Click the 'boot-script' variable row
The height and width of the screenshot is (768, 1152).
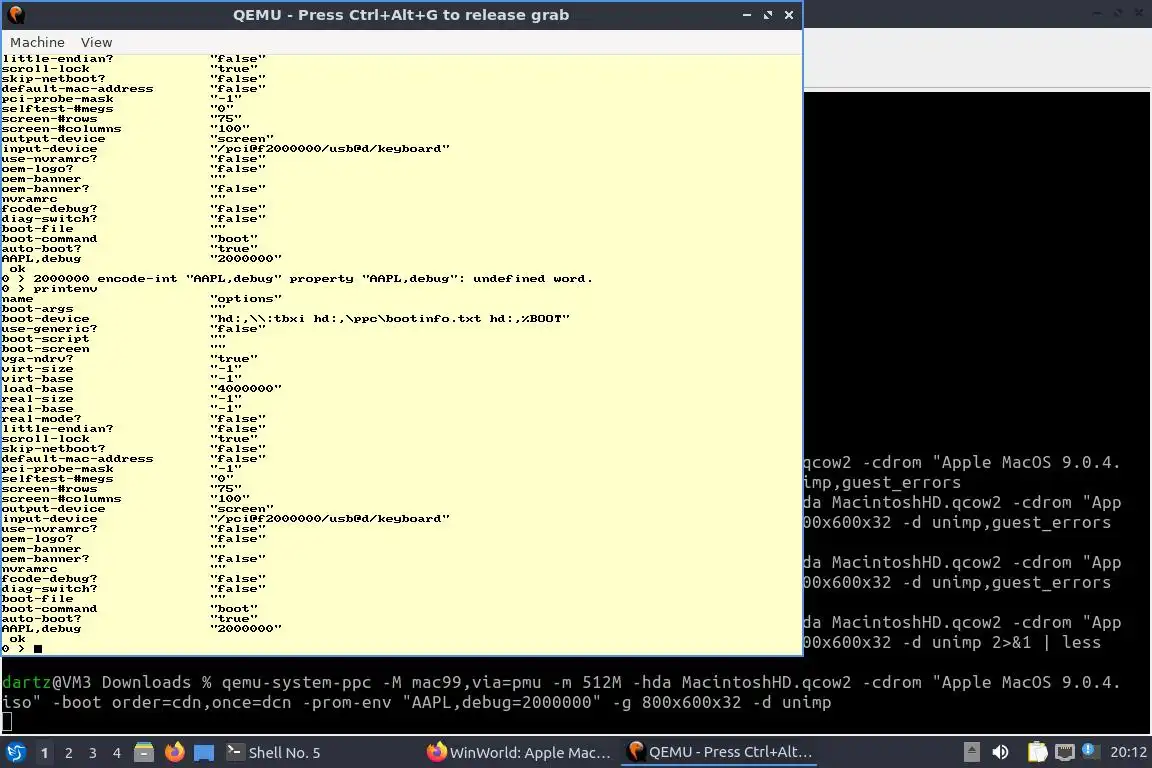(114, 339)
